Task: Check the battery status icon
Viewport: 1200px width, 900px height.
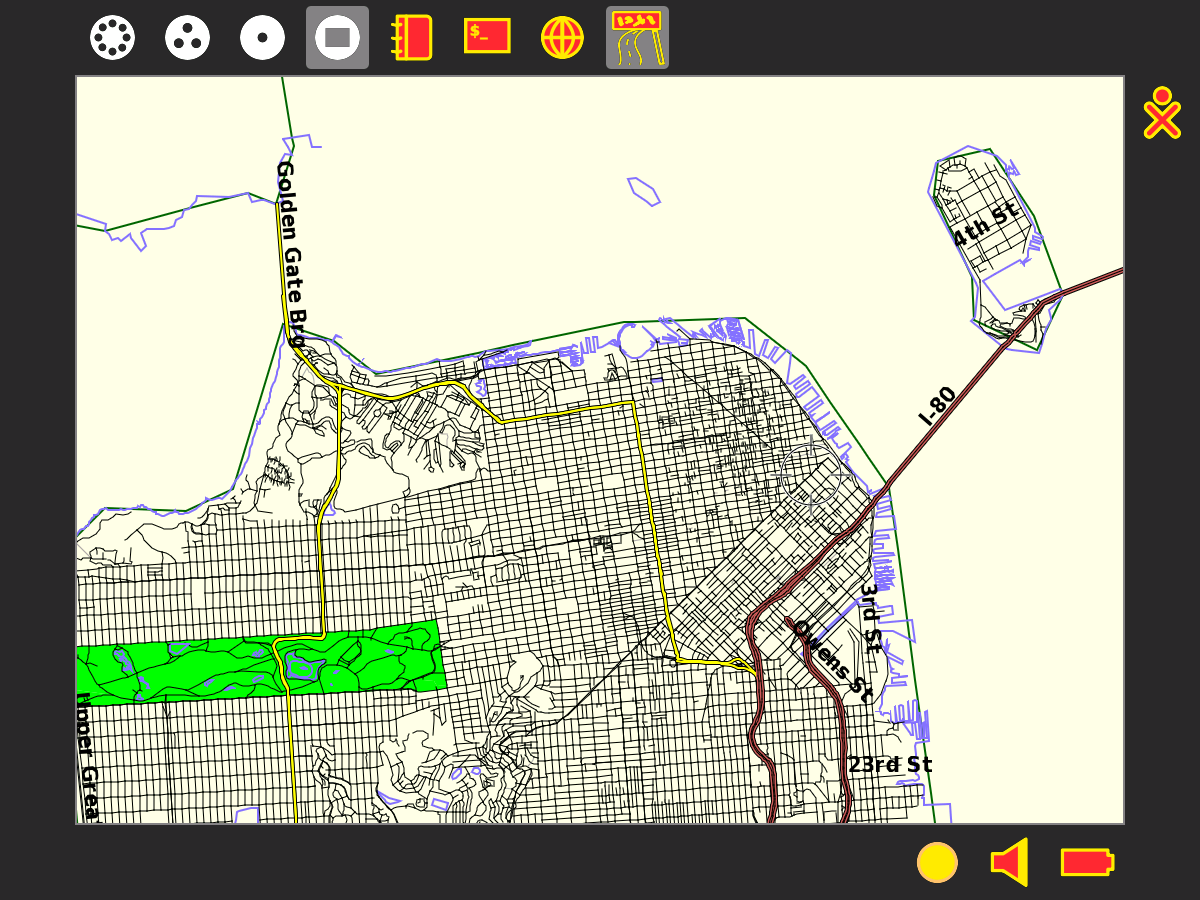Action: [1087, 862]
